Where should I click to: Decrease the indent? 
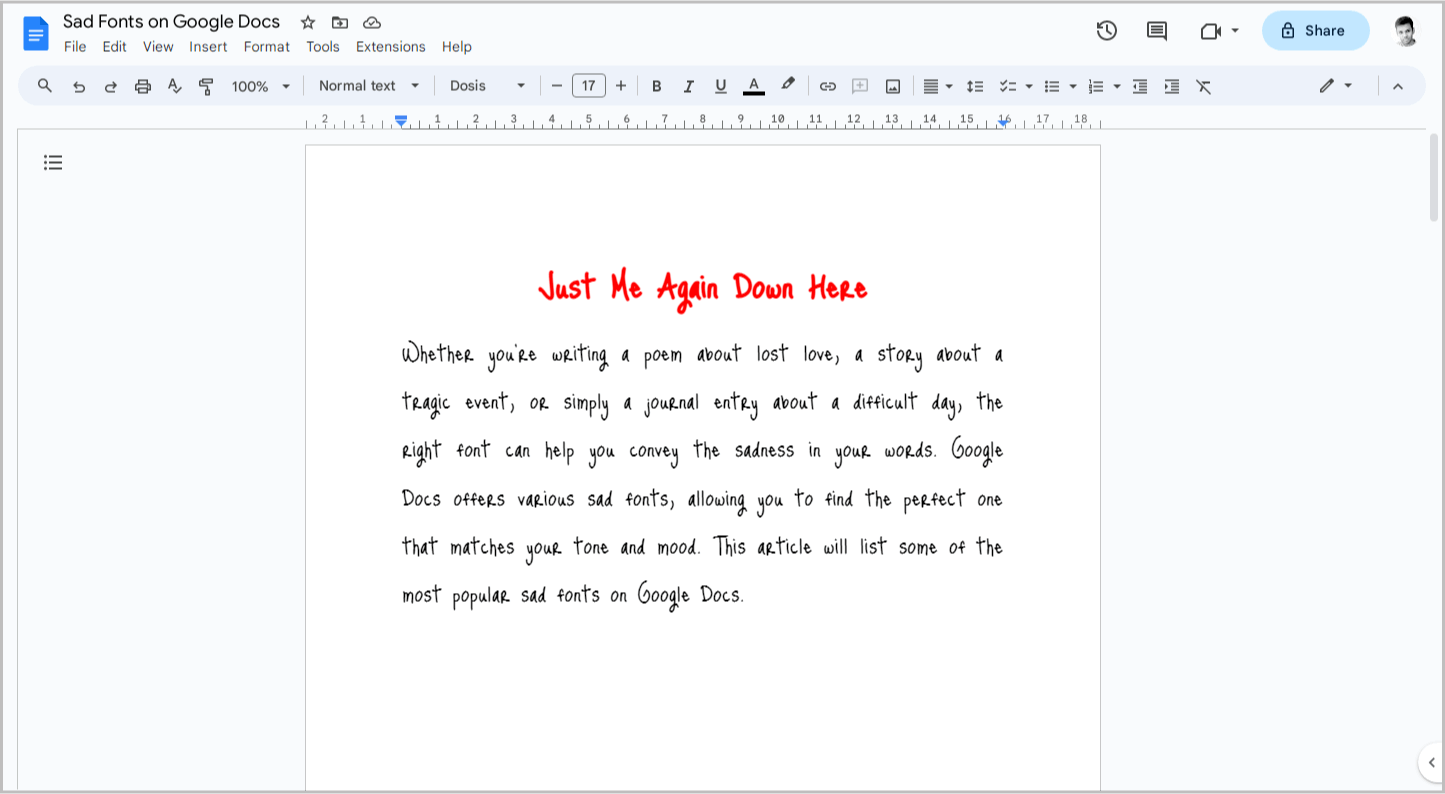click(1140, 87)
